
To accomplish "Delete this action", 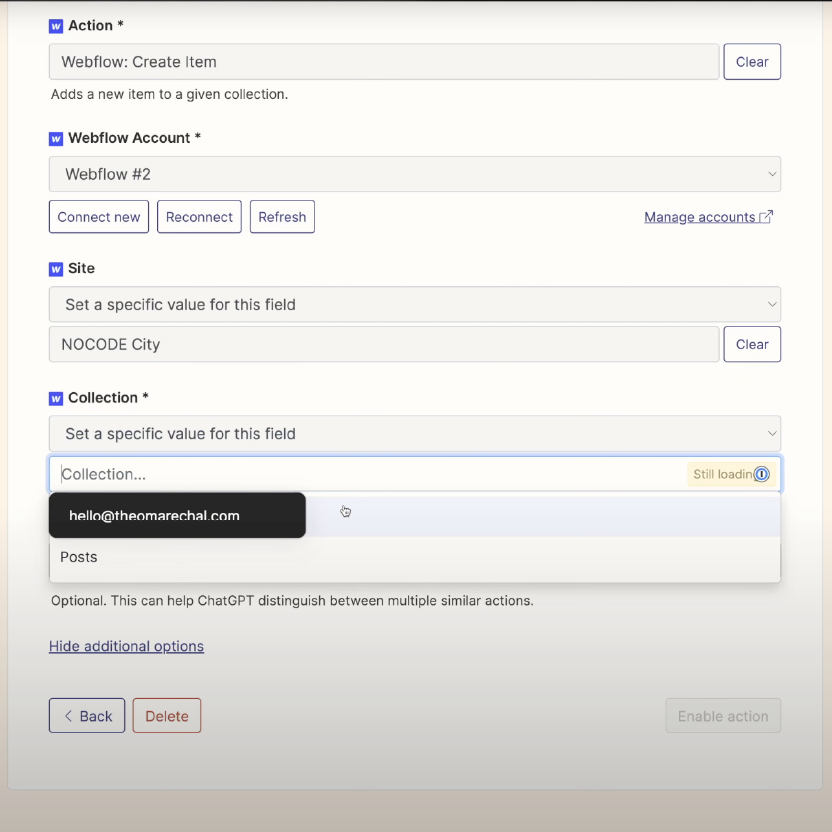I will pyautogui.click(x=167, y=716).
